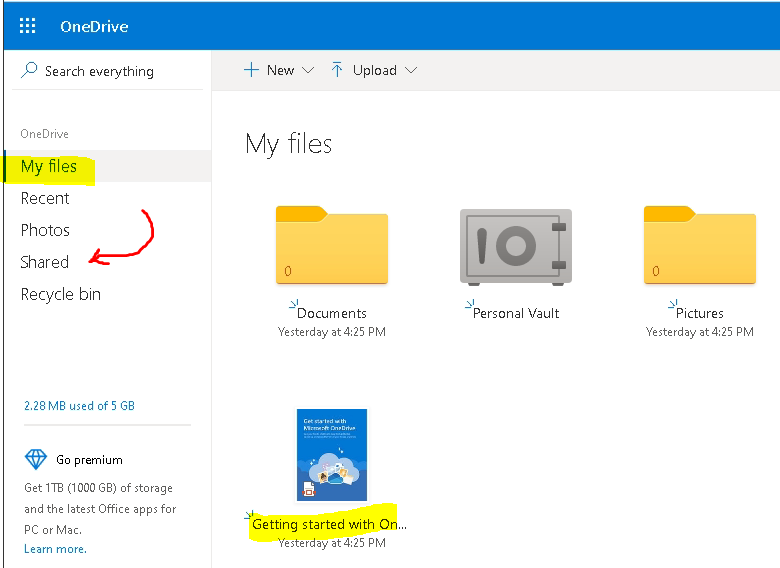This screenshot has width=780, height=568.
Task: Open Getting started with OneDrive thumbnail
Action: (332, 455)
